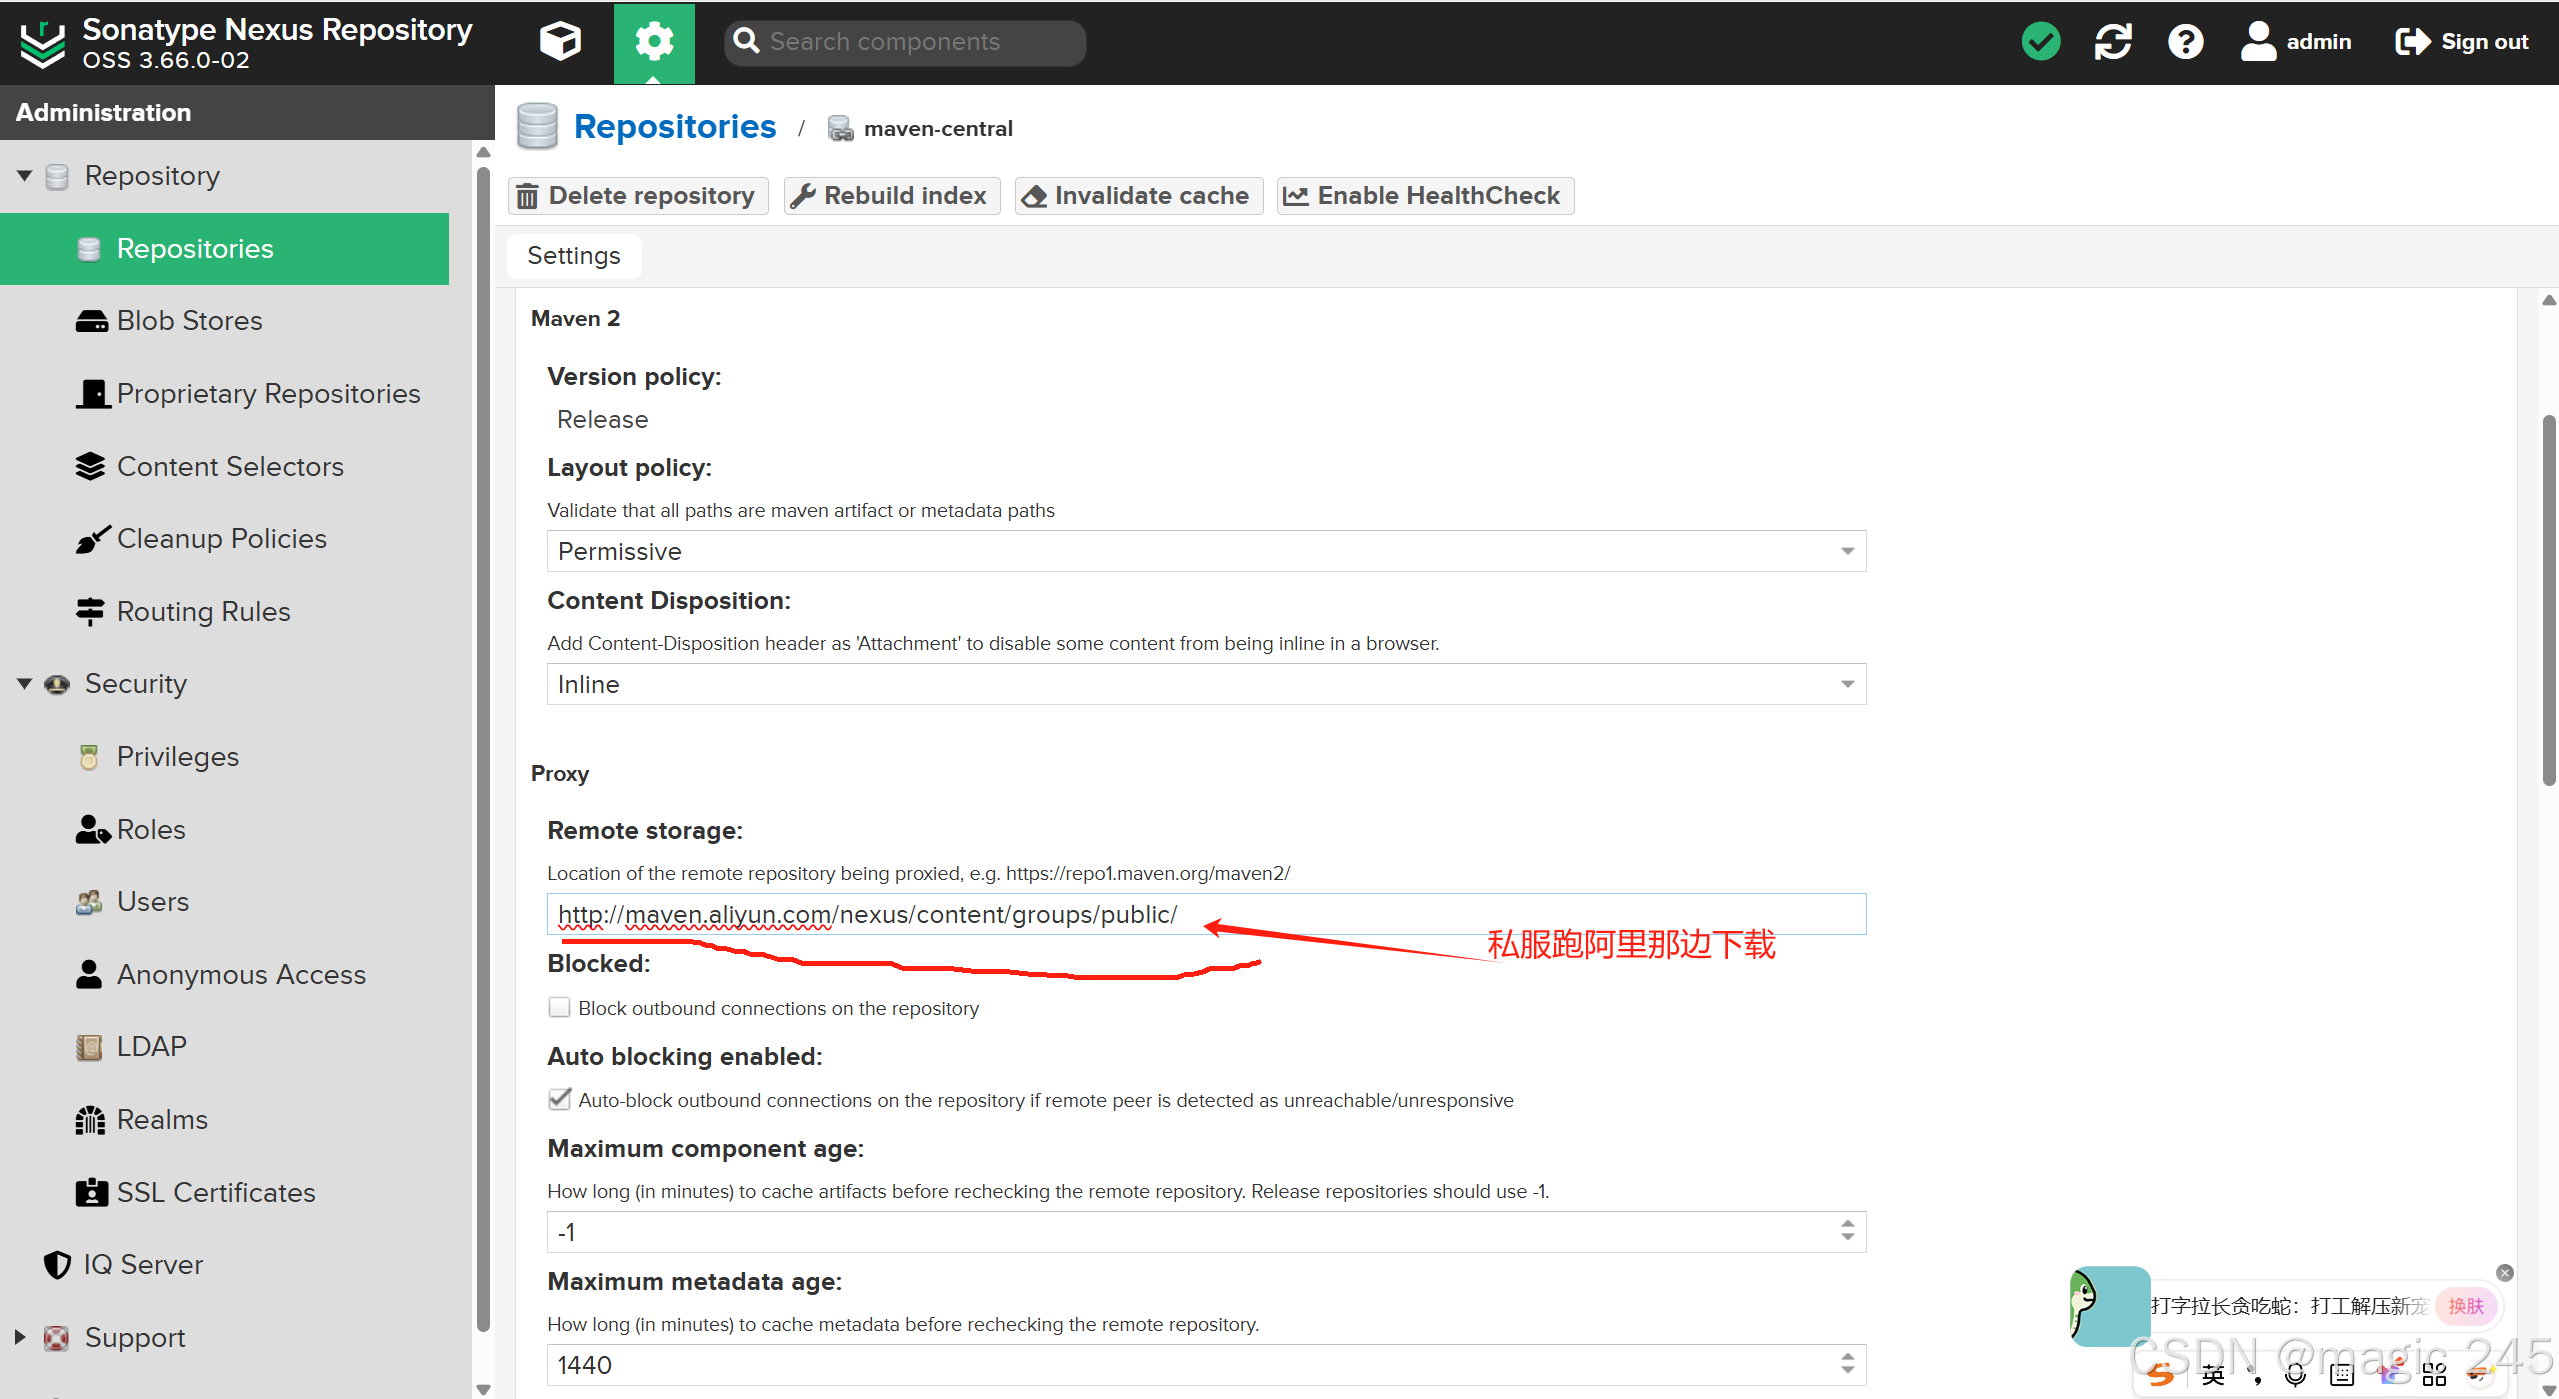The image size is (2559, 1399).
Task: Open the Layout policy Permissive dropdown
Action: pos(1847,552)
